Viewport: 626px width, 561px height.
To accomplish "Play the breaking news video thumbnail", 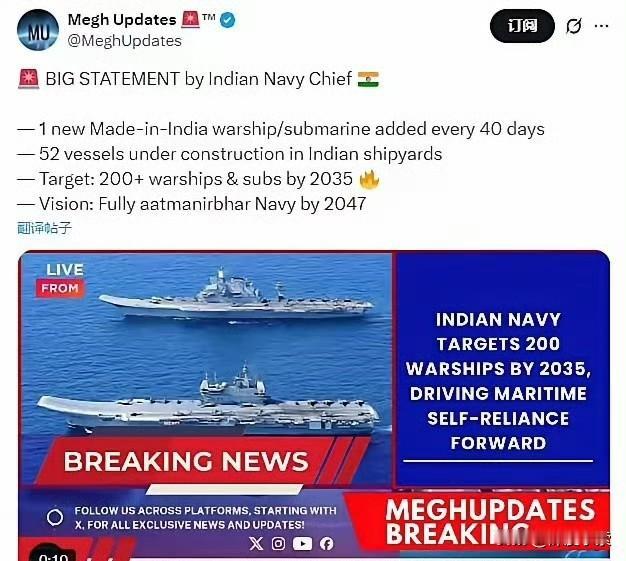I will pyautogui.click(x=314, y=405).
